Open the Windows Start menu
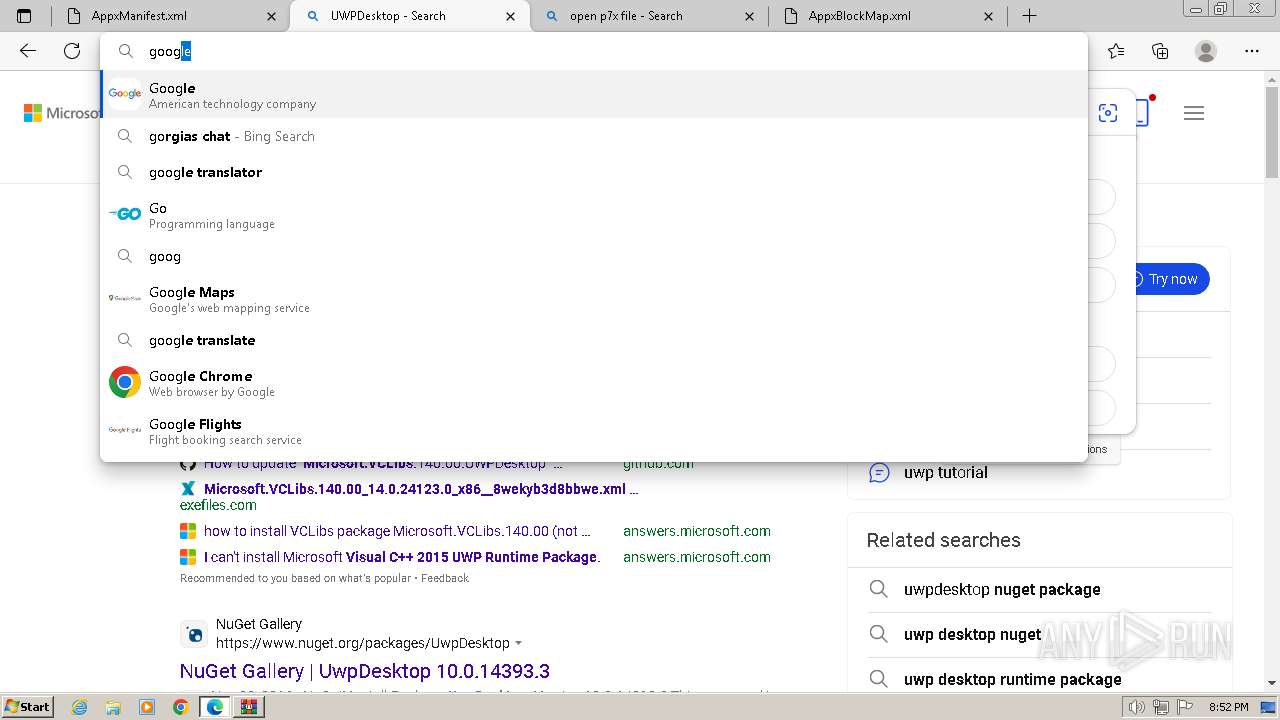 point(28,706)
